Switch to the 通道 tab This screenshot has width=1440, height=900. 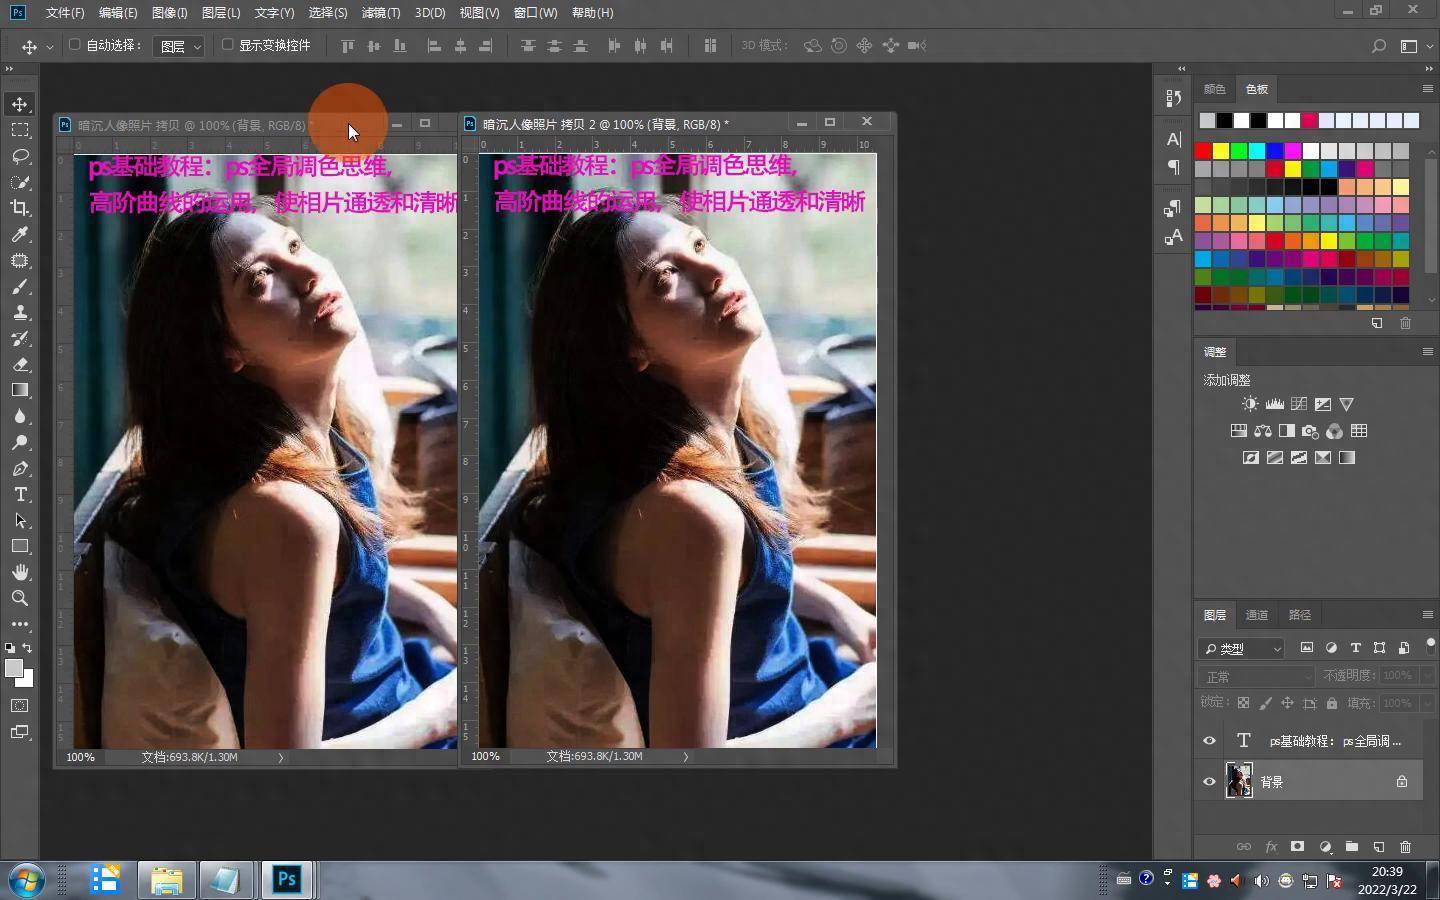point(1256,615)
